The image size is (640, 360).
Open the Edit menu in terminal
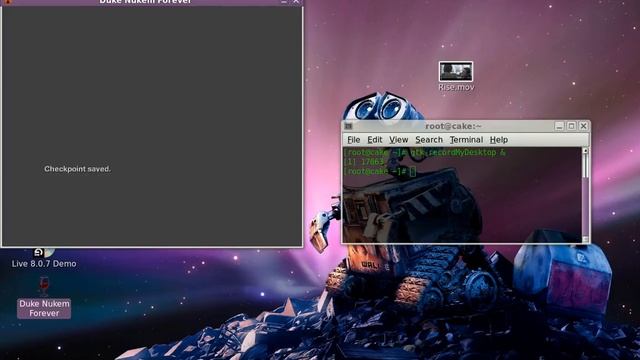tap(374, 140)
